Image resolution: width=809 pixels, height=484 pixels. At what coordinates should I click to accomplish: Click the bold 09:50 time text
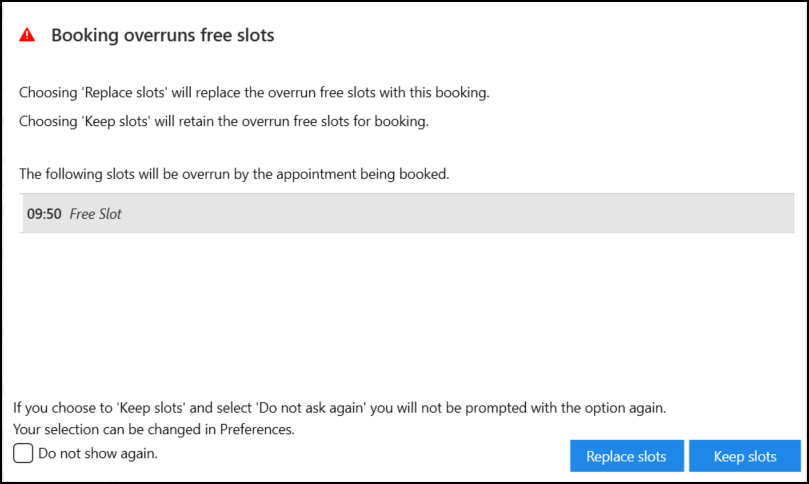45,213
